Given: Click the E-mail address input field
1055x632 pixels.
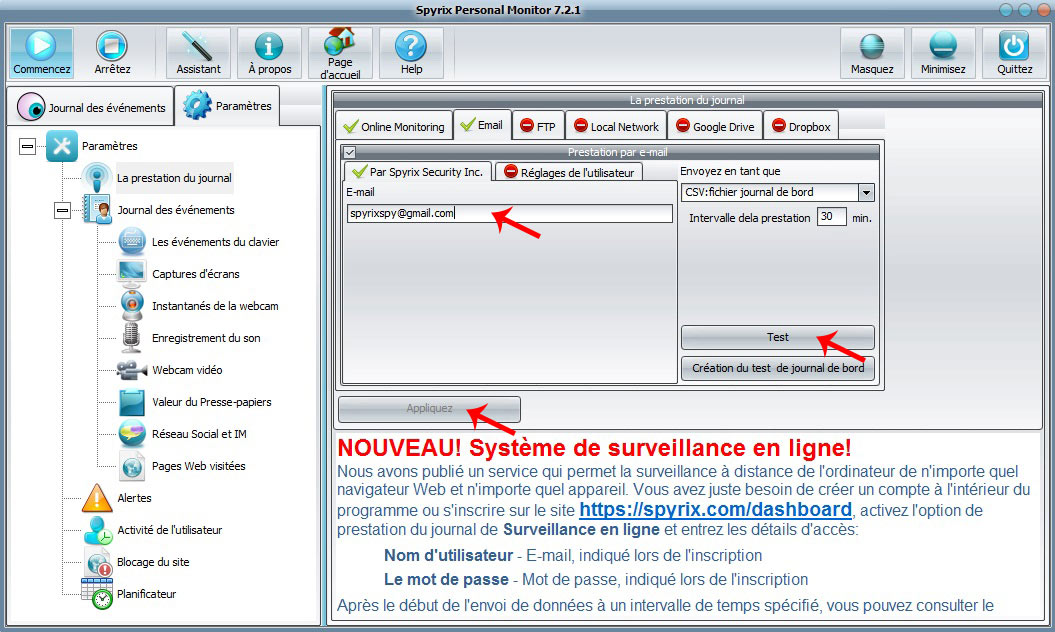Looking at the screenshot, I should coord(509,213).
